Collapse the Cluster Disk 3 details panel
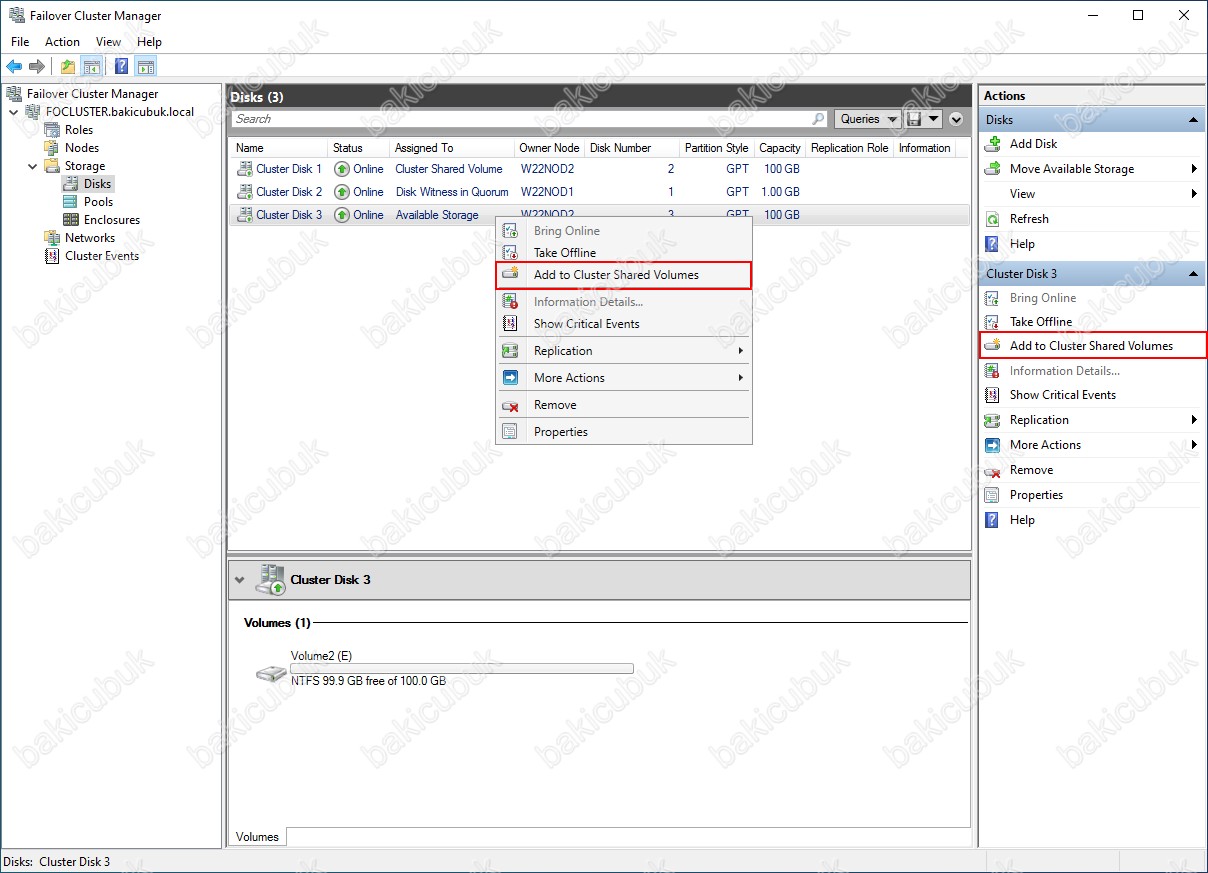The height and width of the screenshot is (873, 1208). click(240, 580)
